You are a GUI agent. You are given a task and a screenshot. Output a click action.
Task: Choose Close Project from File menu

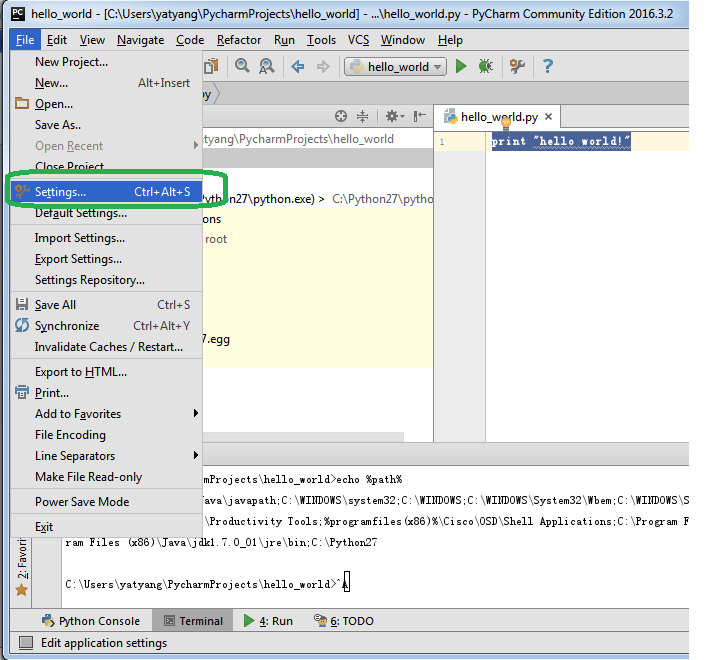tap(106, 166)
